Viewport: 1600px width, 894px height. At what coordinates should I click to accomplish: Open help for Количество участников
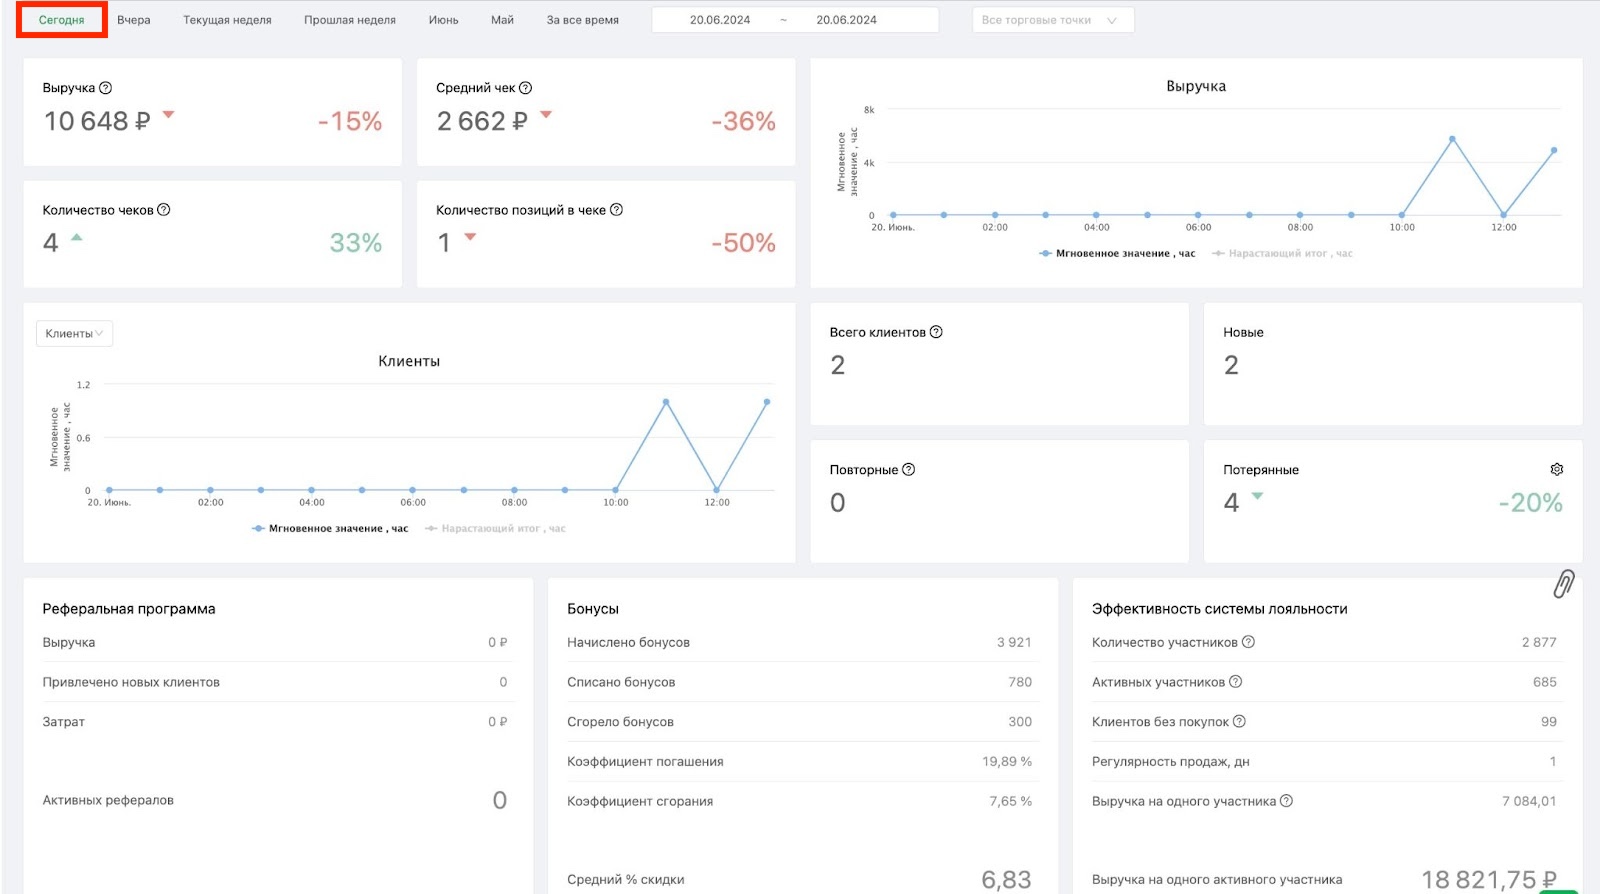click(1248, 642)
